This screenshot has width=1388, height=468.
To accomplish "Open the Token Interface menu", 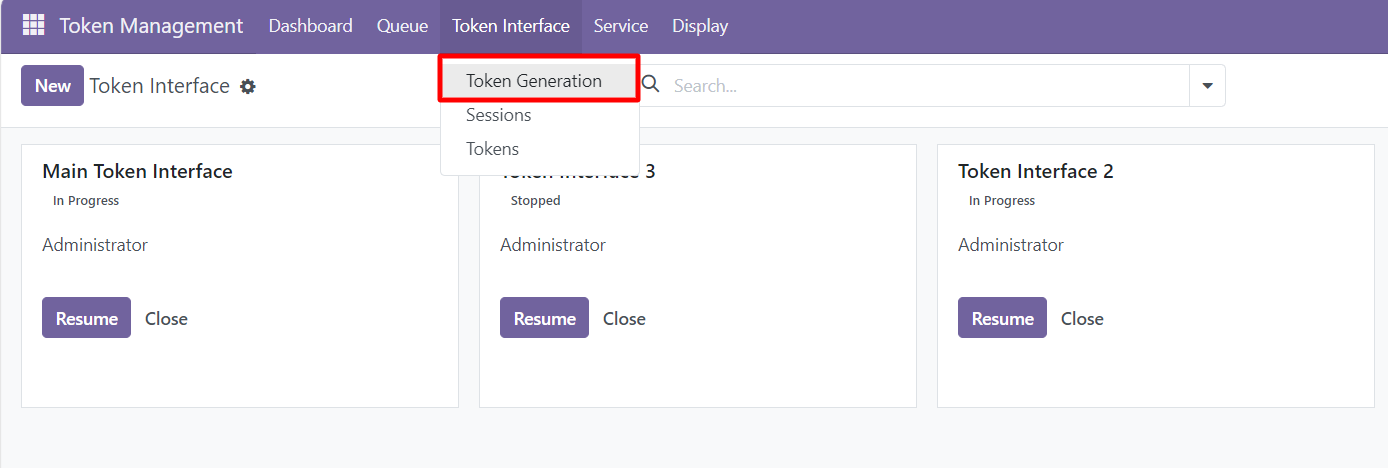I will [x=510, y=26].
